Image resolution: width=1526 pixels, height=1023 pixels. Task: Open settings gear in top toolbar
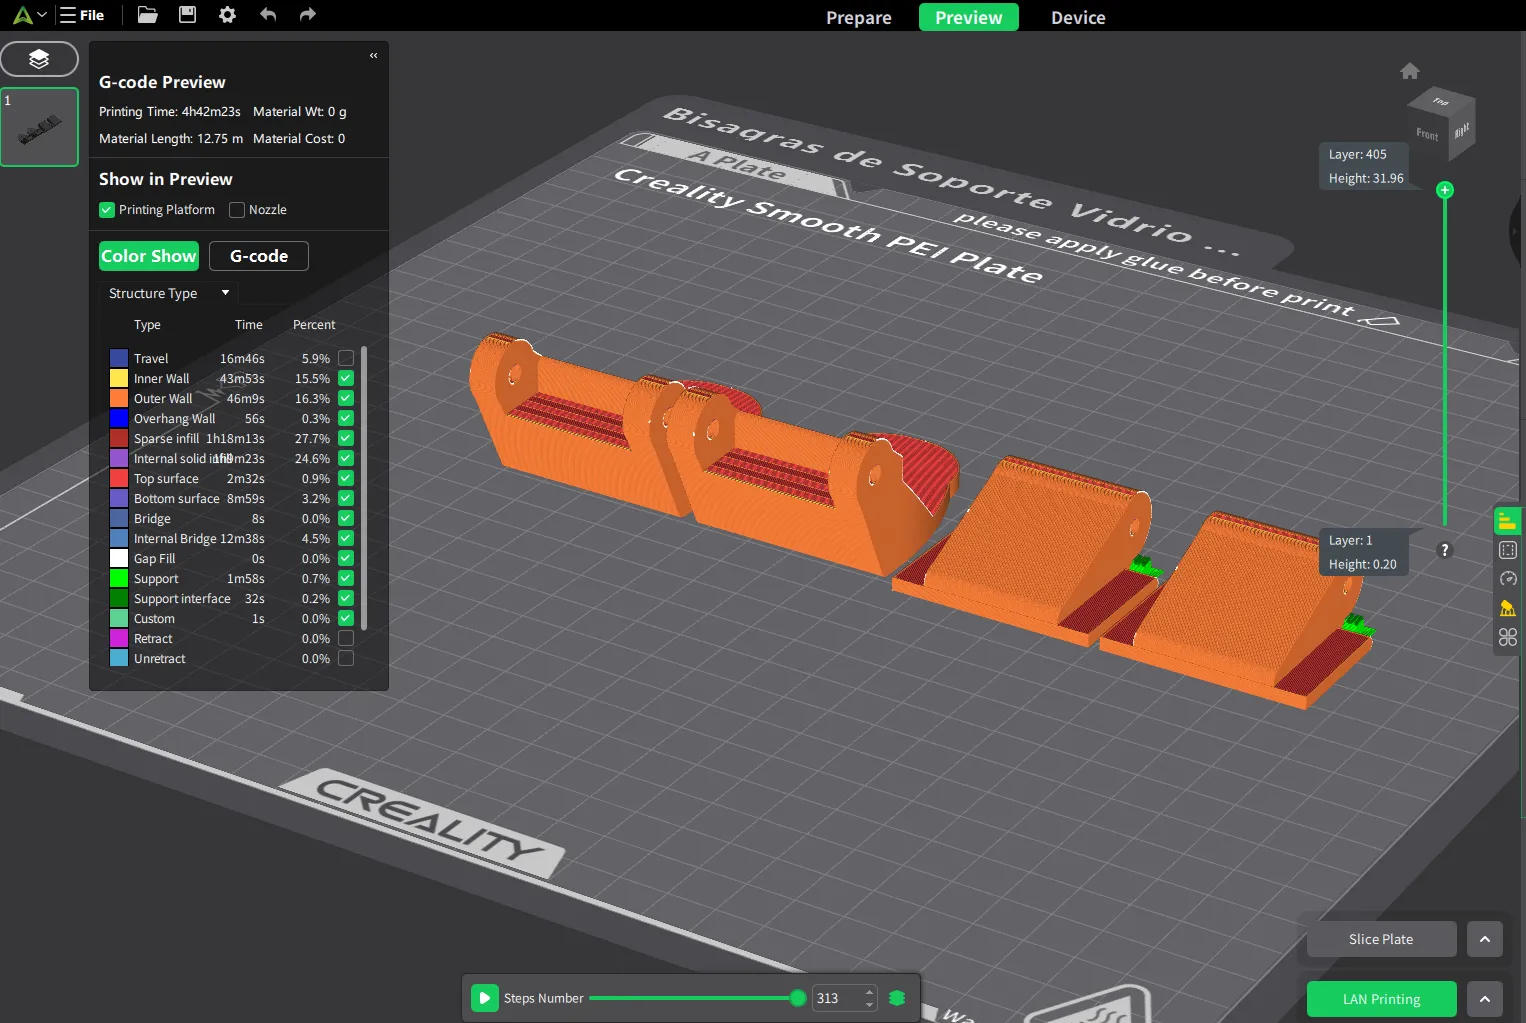(x=227, y=15)
